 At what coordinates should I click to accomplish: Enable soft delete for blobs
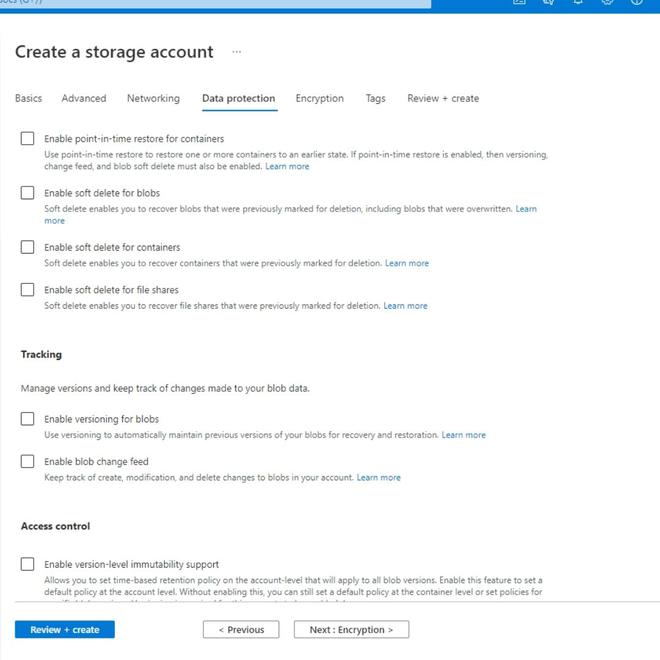28,193
